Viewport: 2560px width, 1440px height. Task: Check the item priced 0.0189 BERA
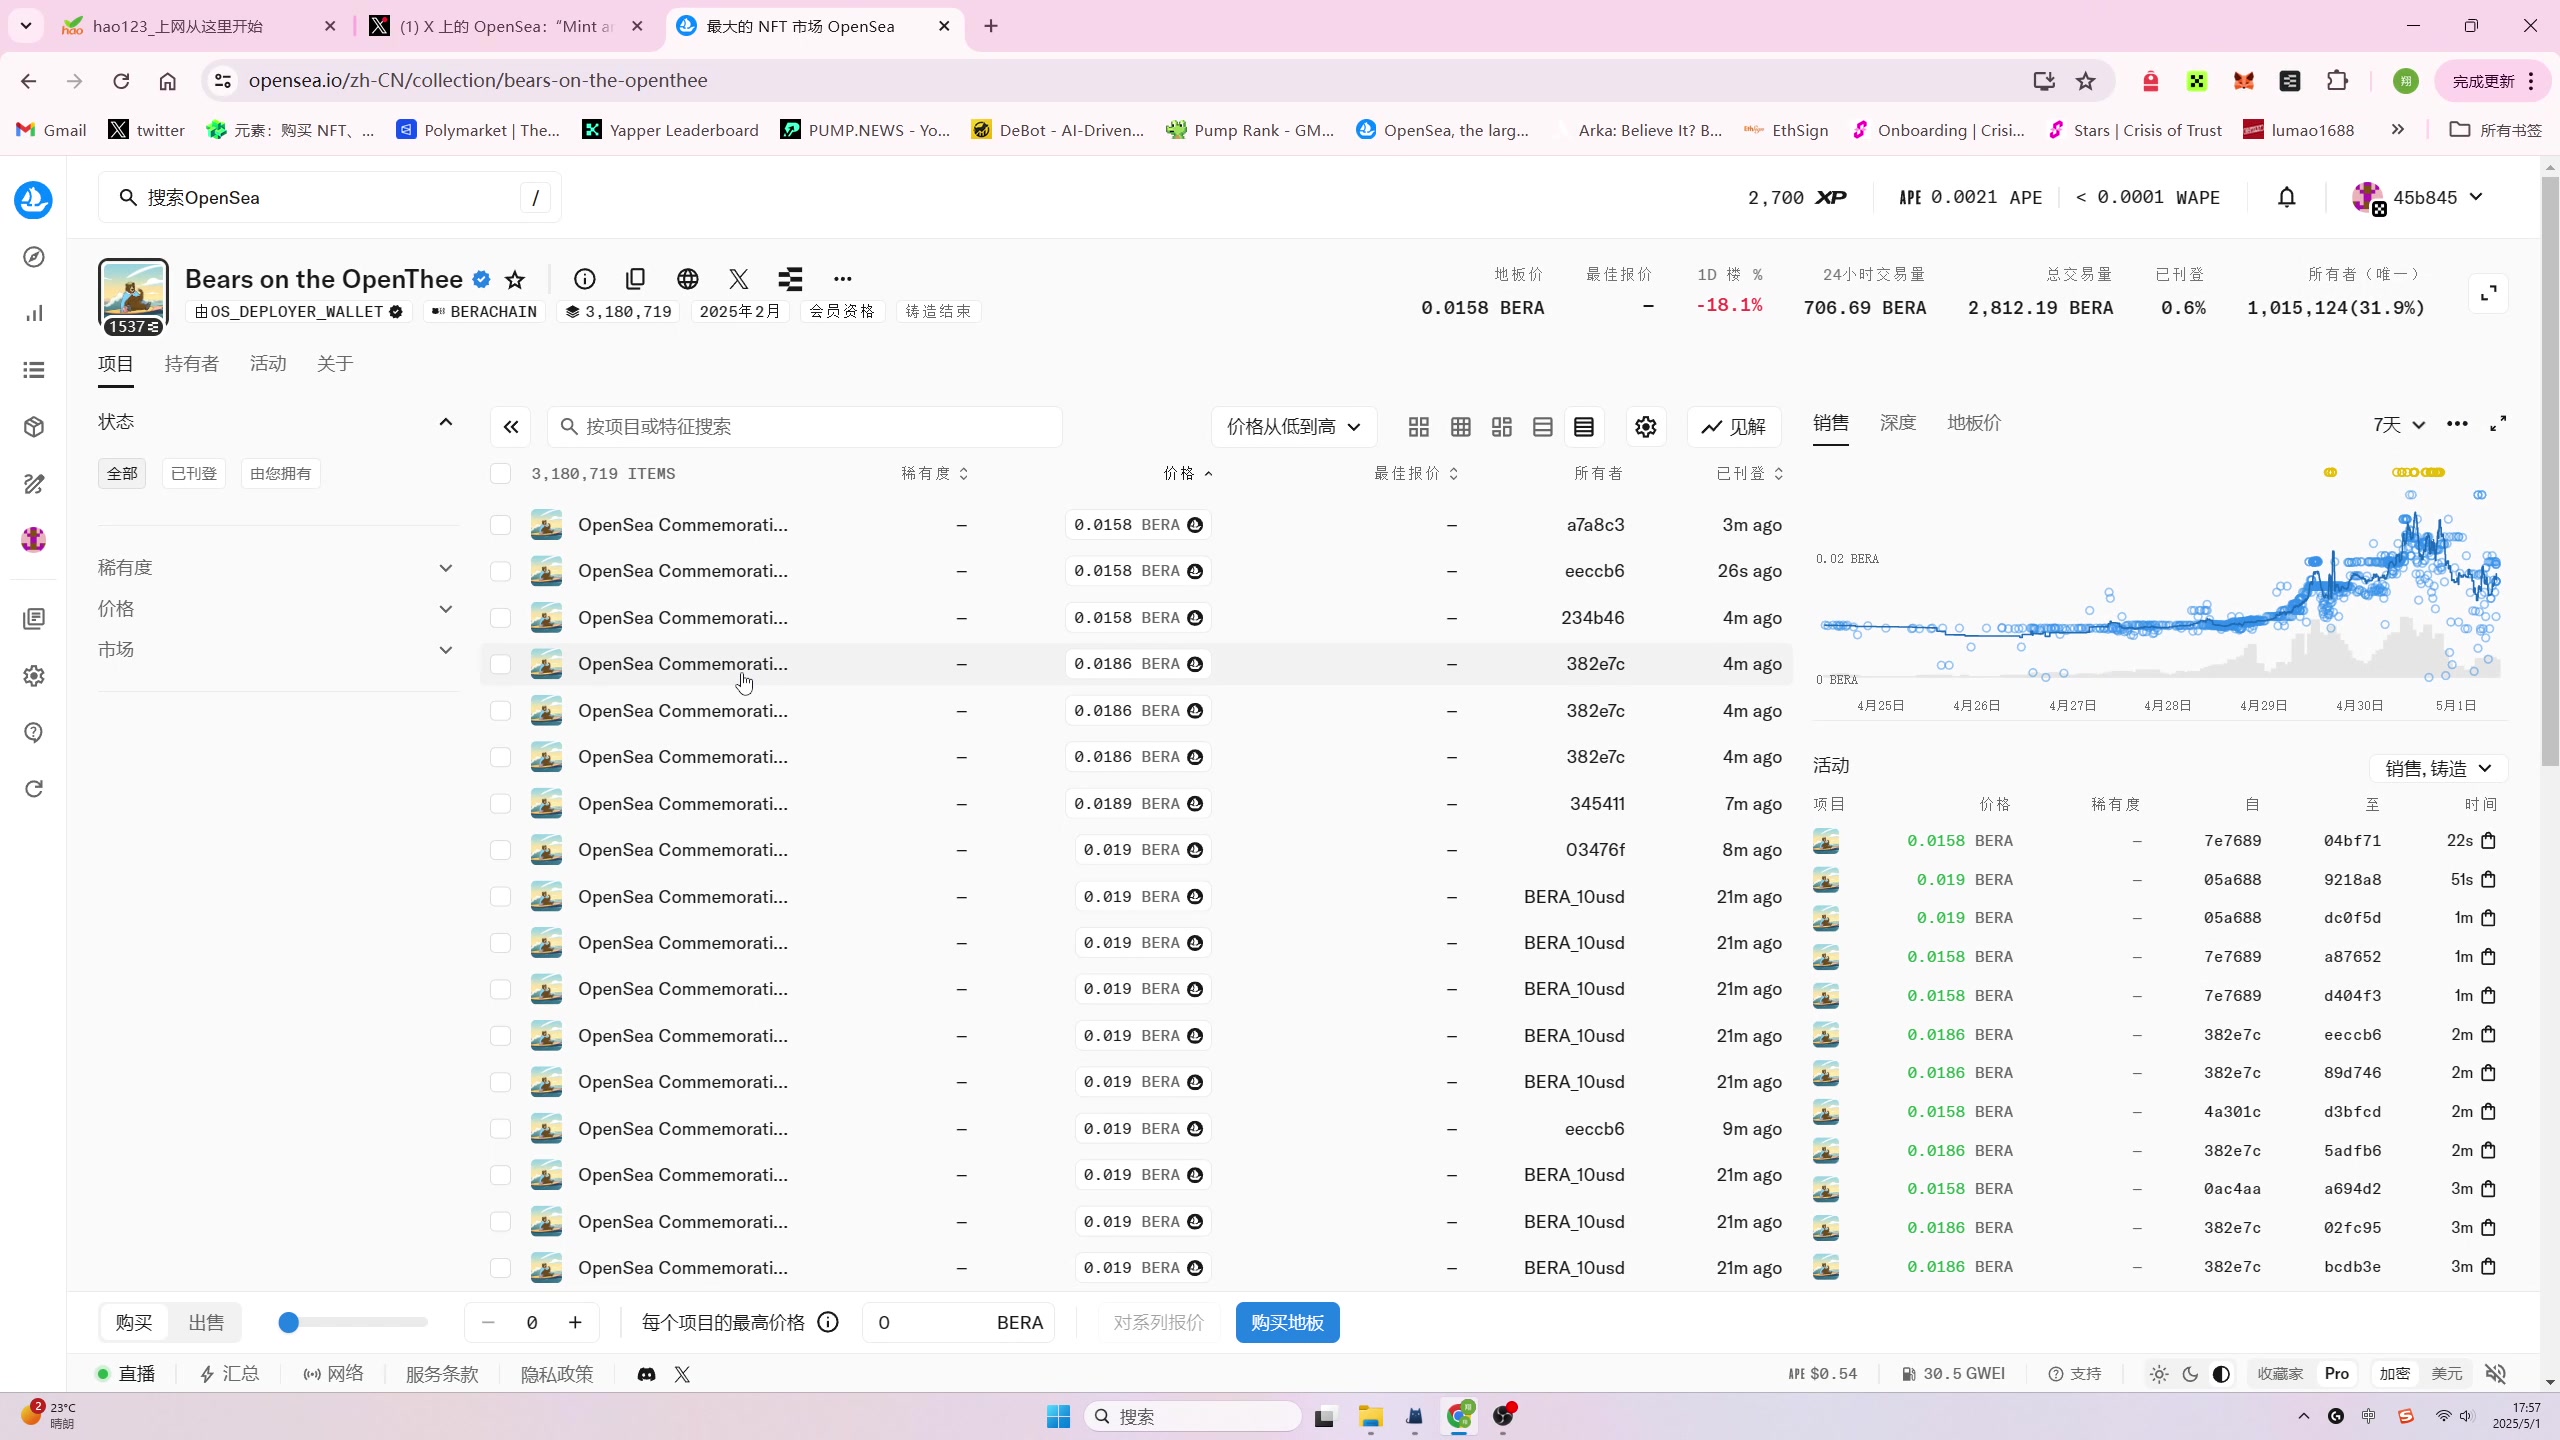501,804
